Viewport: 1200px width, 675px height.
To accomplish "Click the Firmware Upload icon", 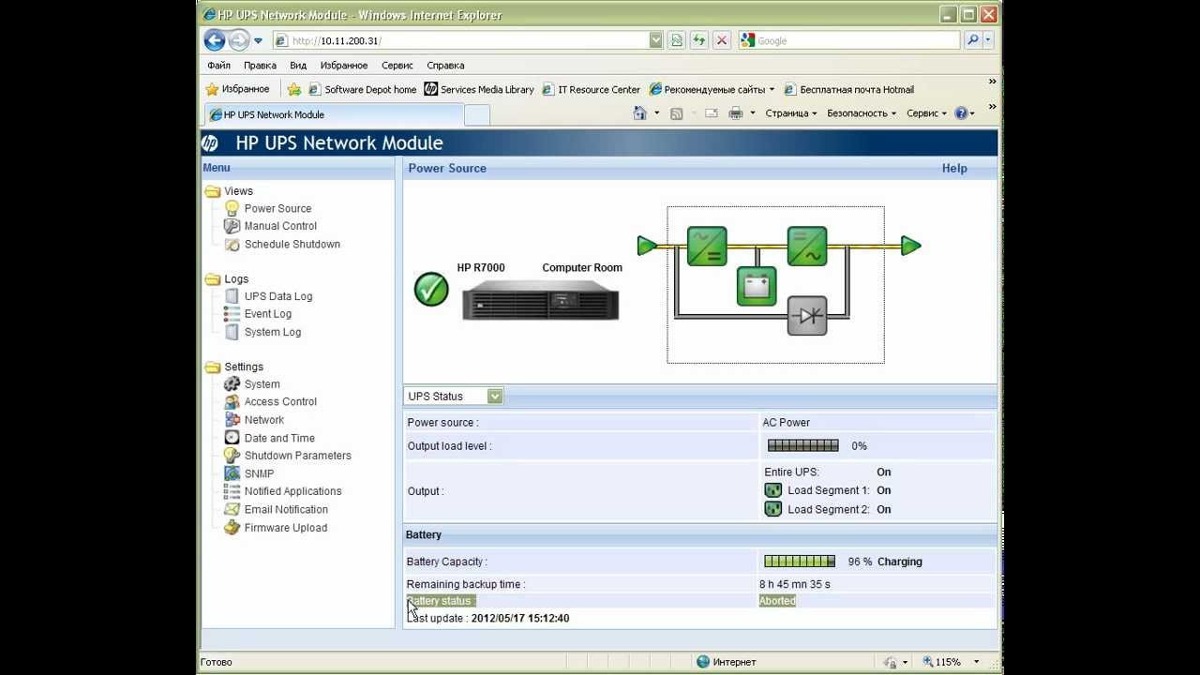I will pos(232,527).
